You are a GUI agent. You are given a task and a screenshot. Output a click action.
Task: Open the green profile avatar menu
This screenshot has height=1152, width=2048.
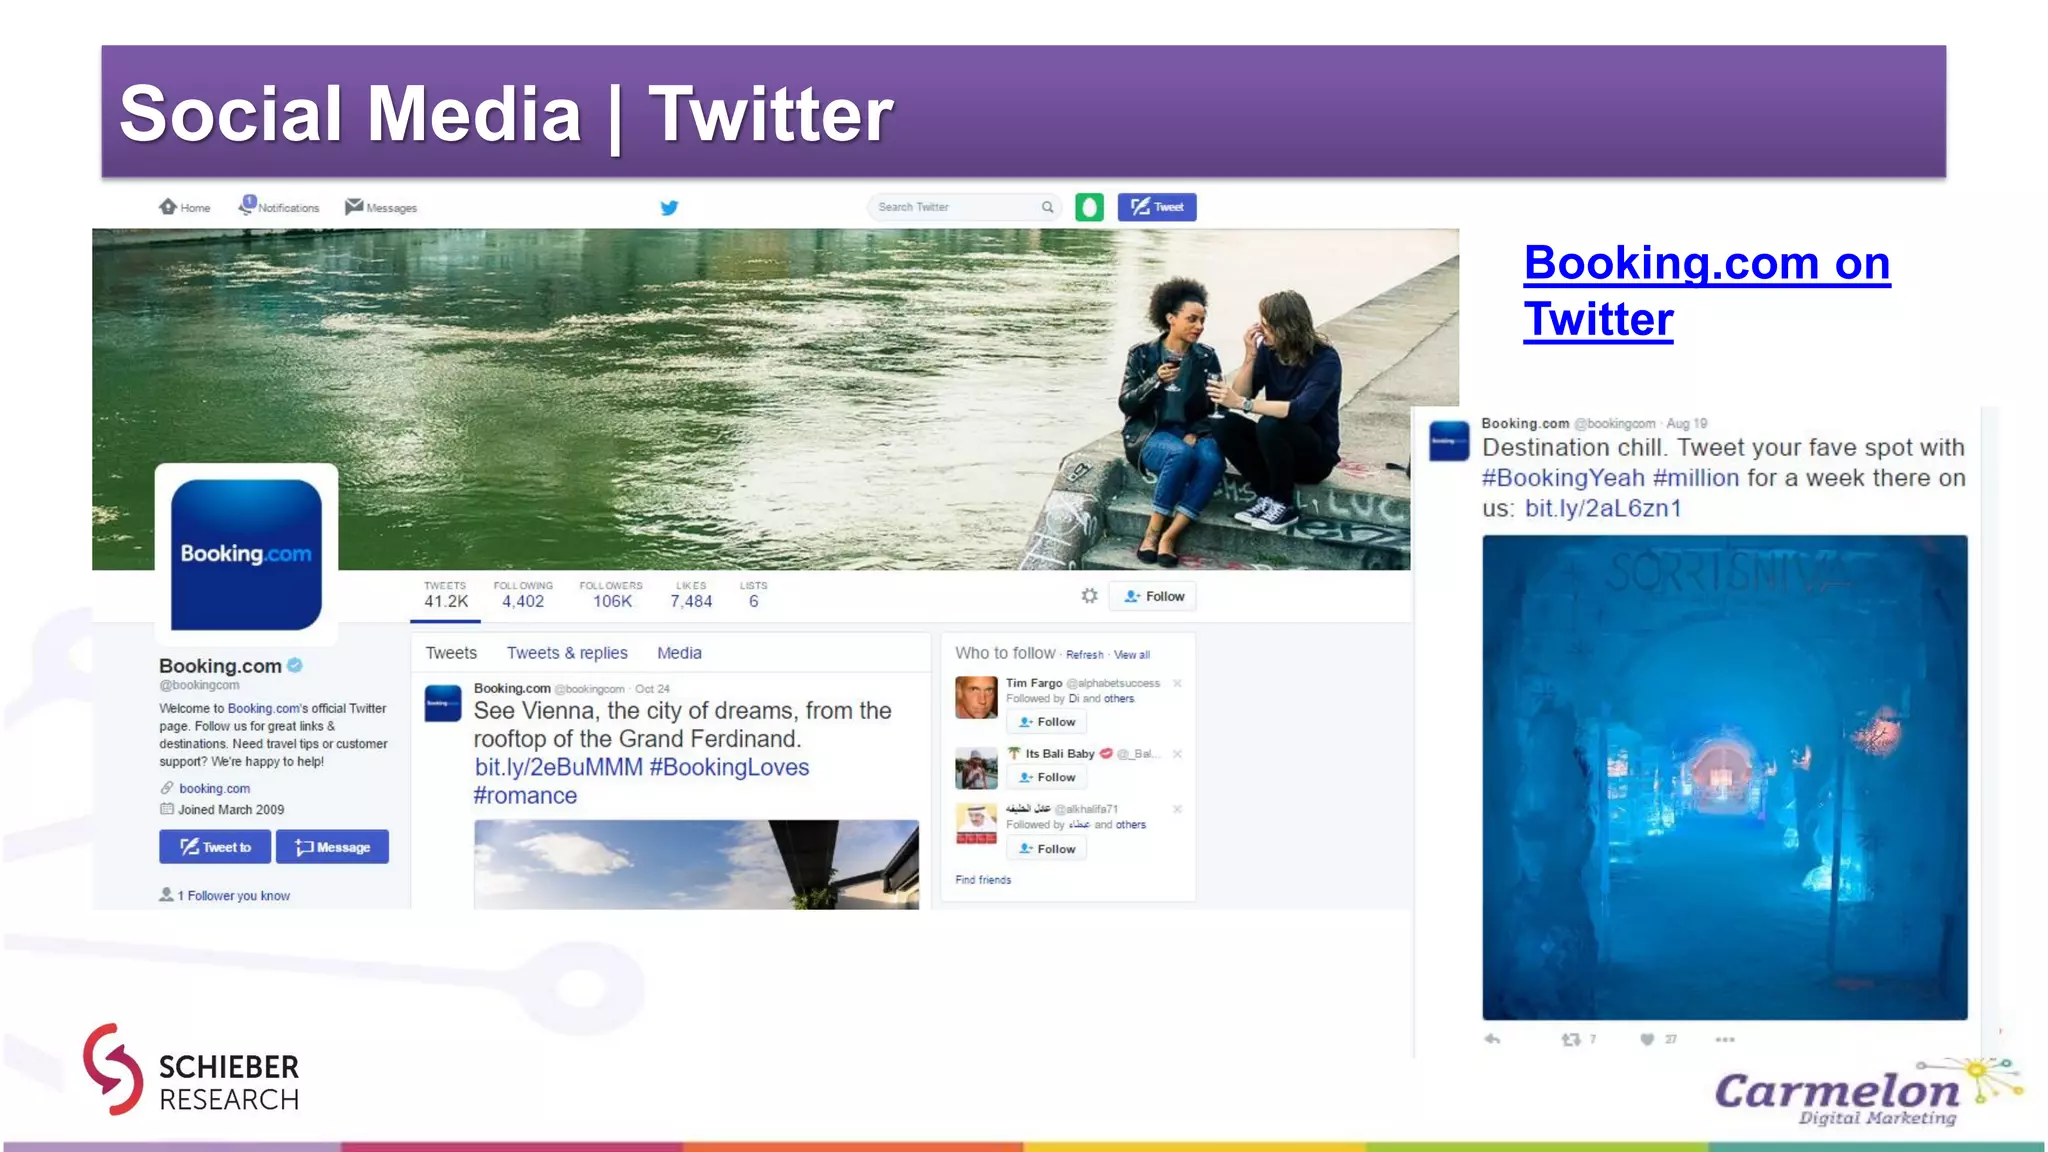[1089, 207]
